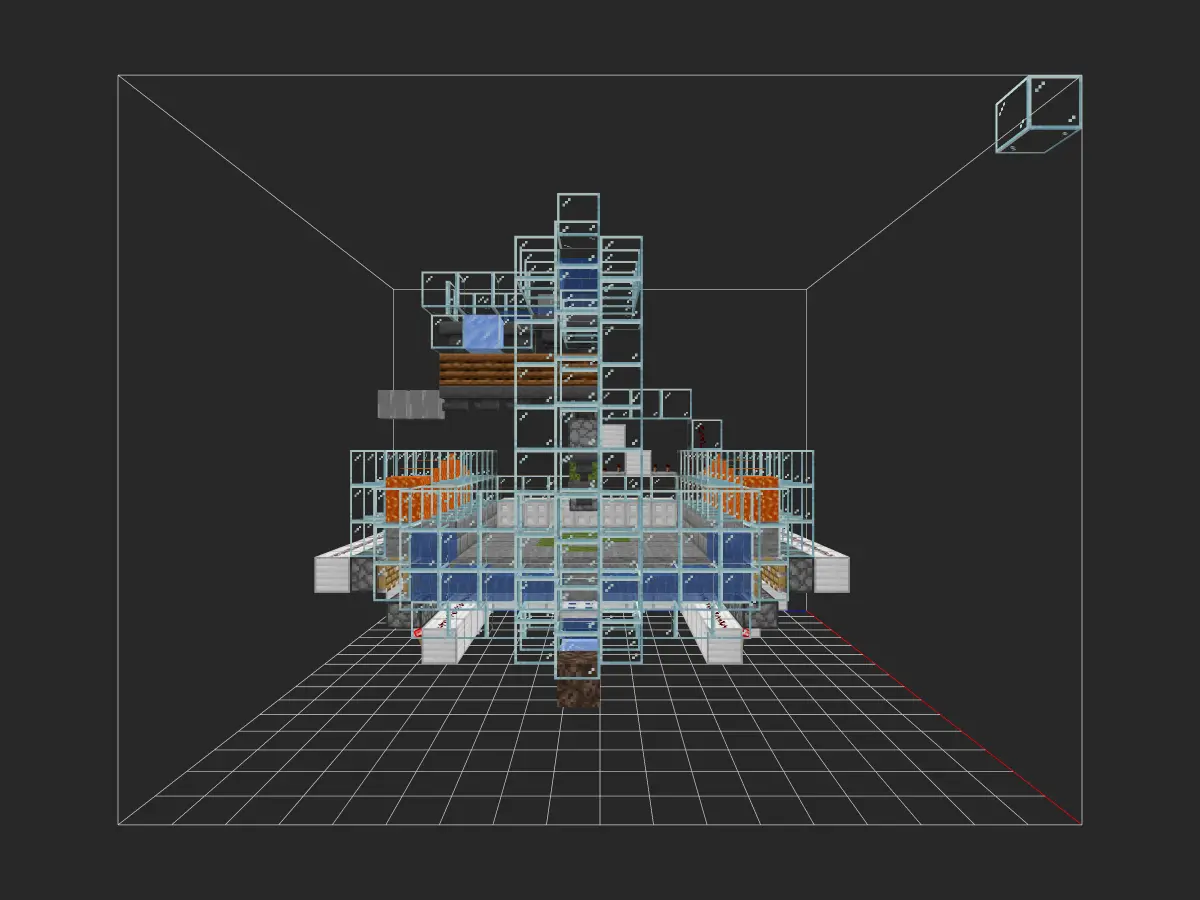
Task: Click the gray stone slab protruding on the left
Action: click(x=409, y=404)
